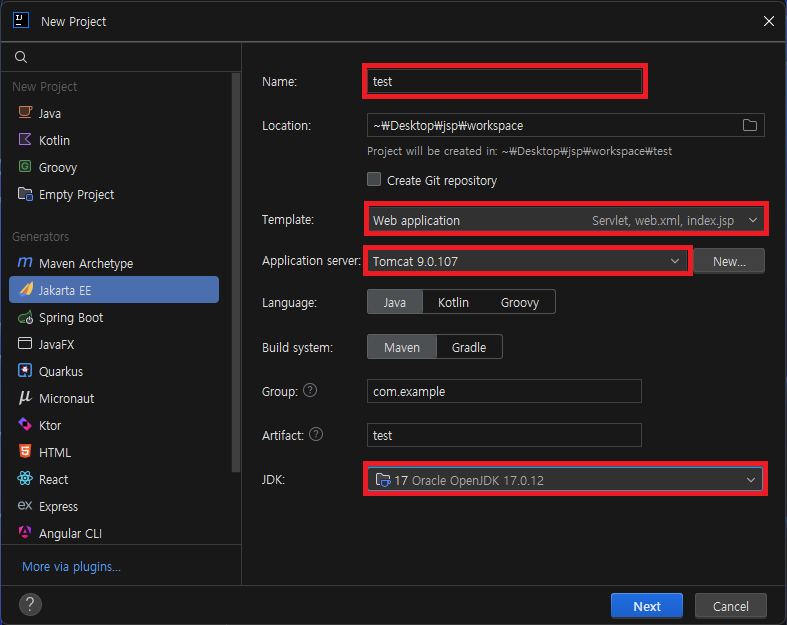Image resolution: width=787 pixels, height=625 pixels.
Task: Click the Empty Project folder icon
Action: pyautogui.click(x=25, y=194)
